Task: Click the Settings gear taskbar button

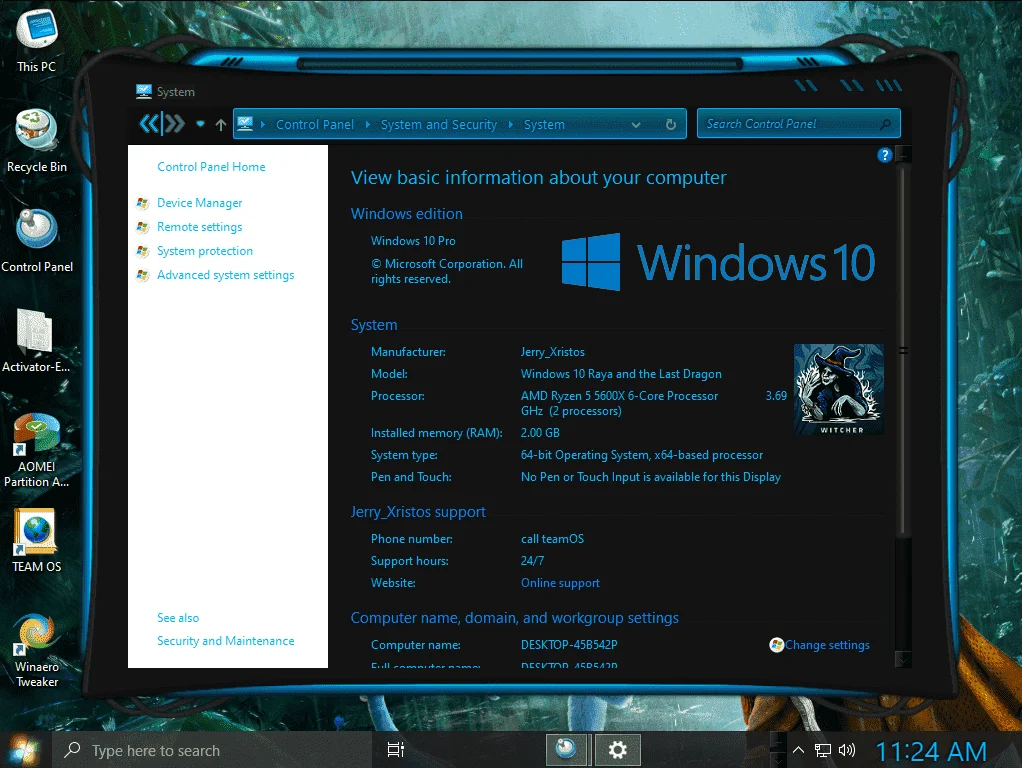Action: tap(617, 750)
